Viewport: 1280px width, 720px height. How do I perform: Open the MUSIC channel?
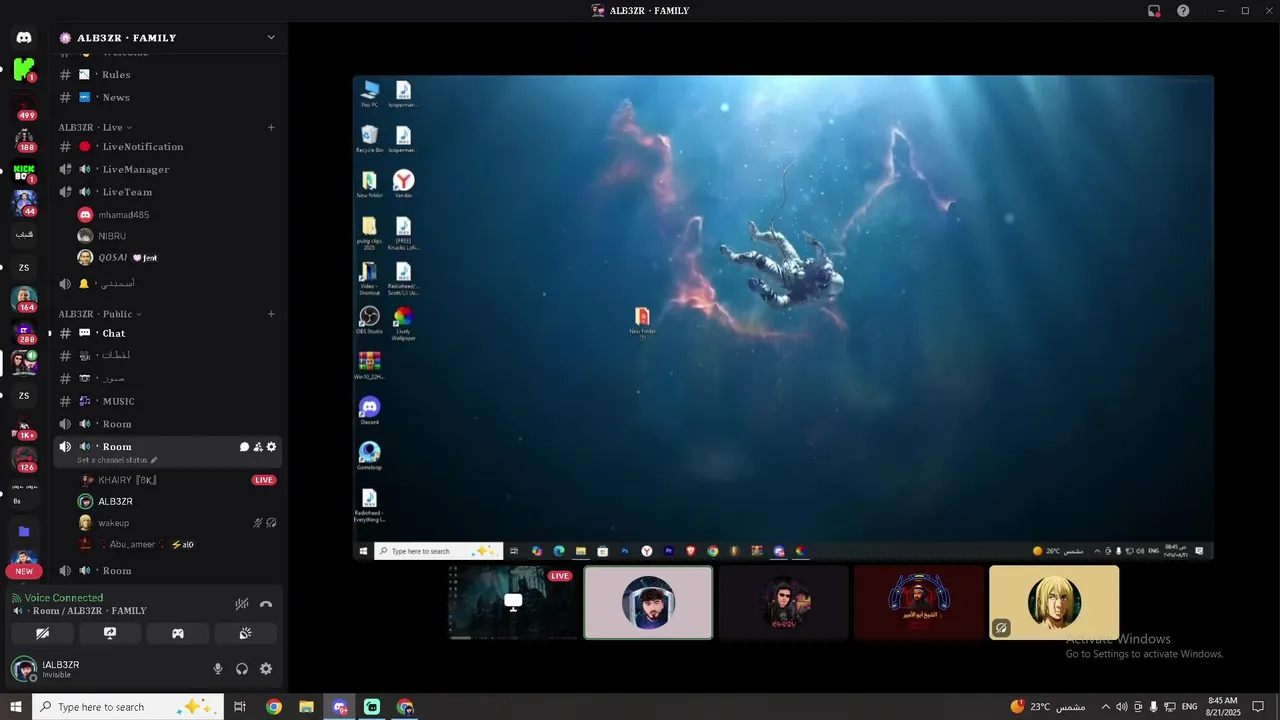pyautogui.click(x=168, y=401)
